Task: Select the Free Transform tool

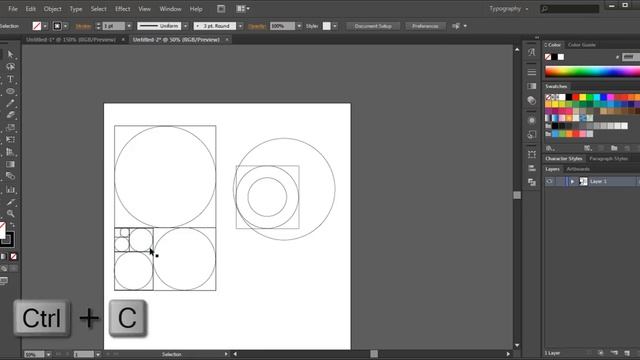Action: [x=10, y=140]
